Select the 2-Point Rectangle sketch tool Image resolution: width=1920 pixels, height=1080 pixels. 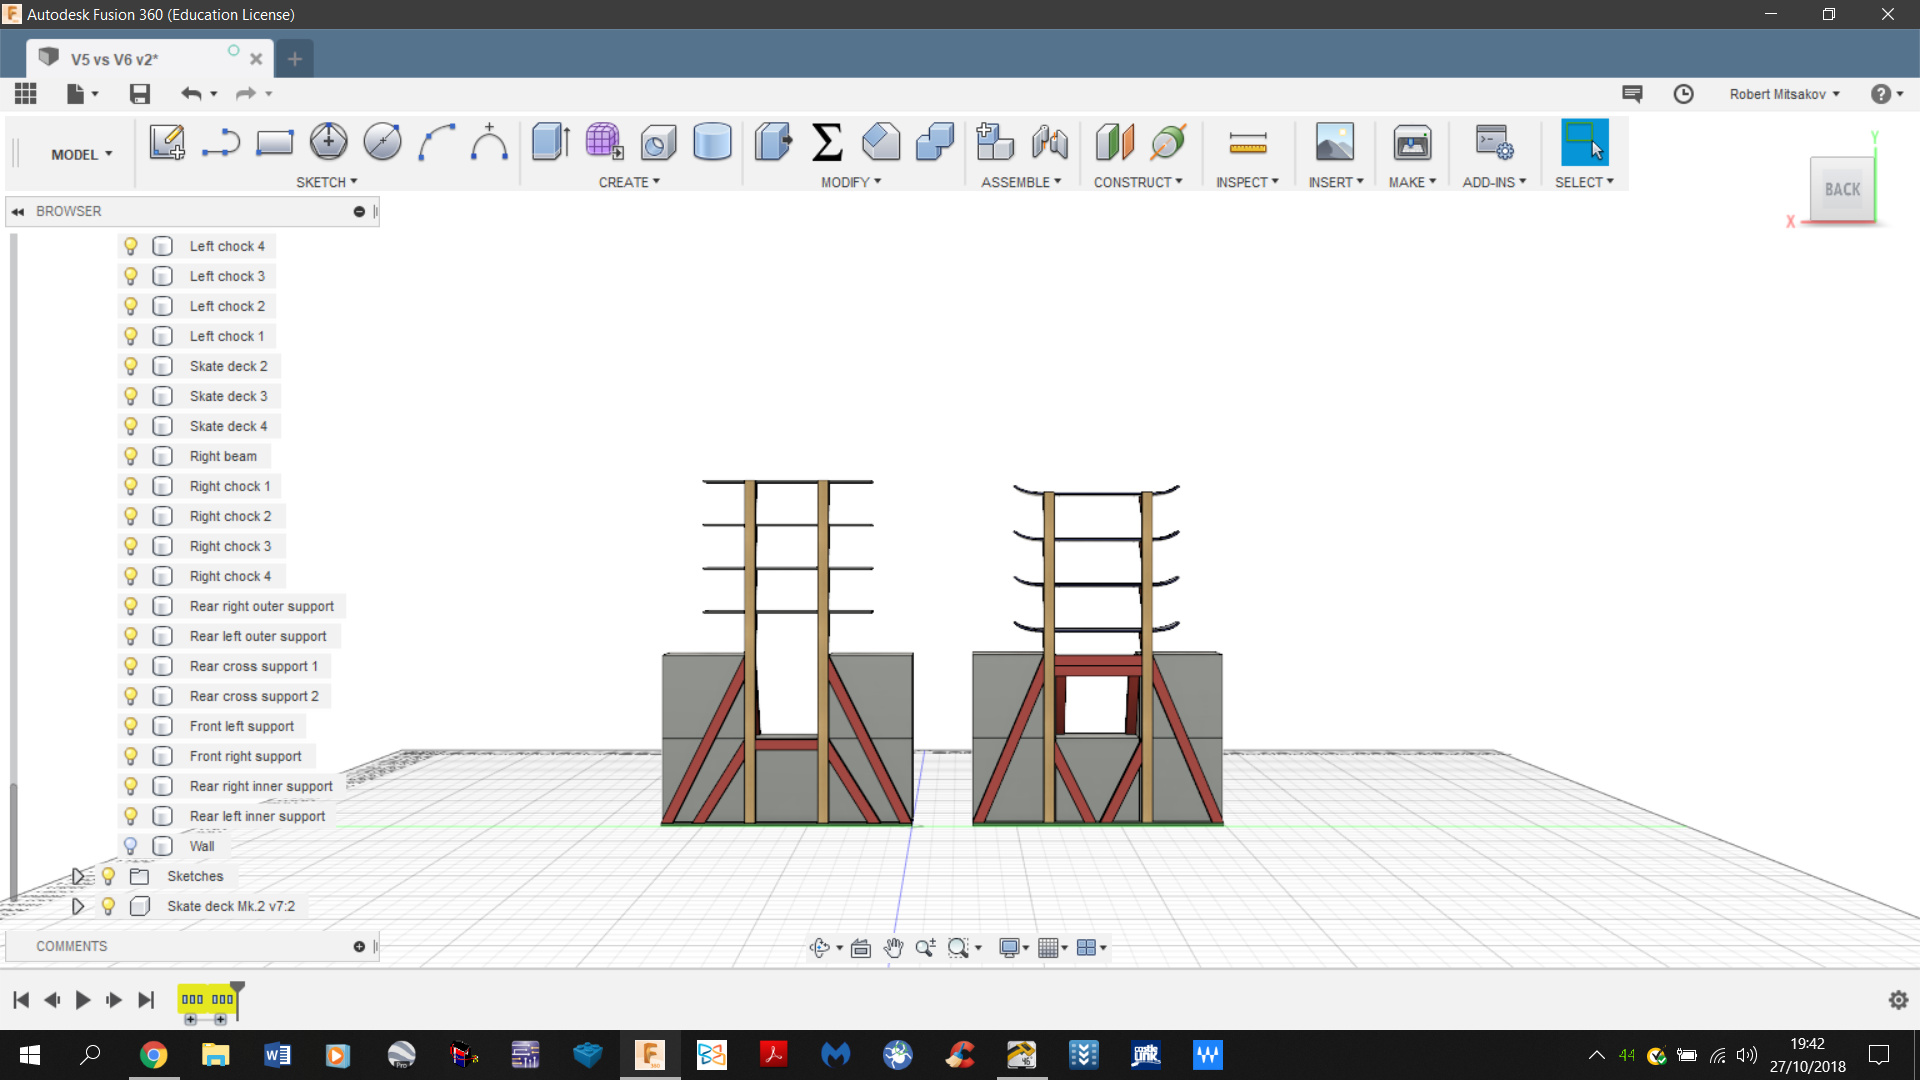(274, 142)
